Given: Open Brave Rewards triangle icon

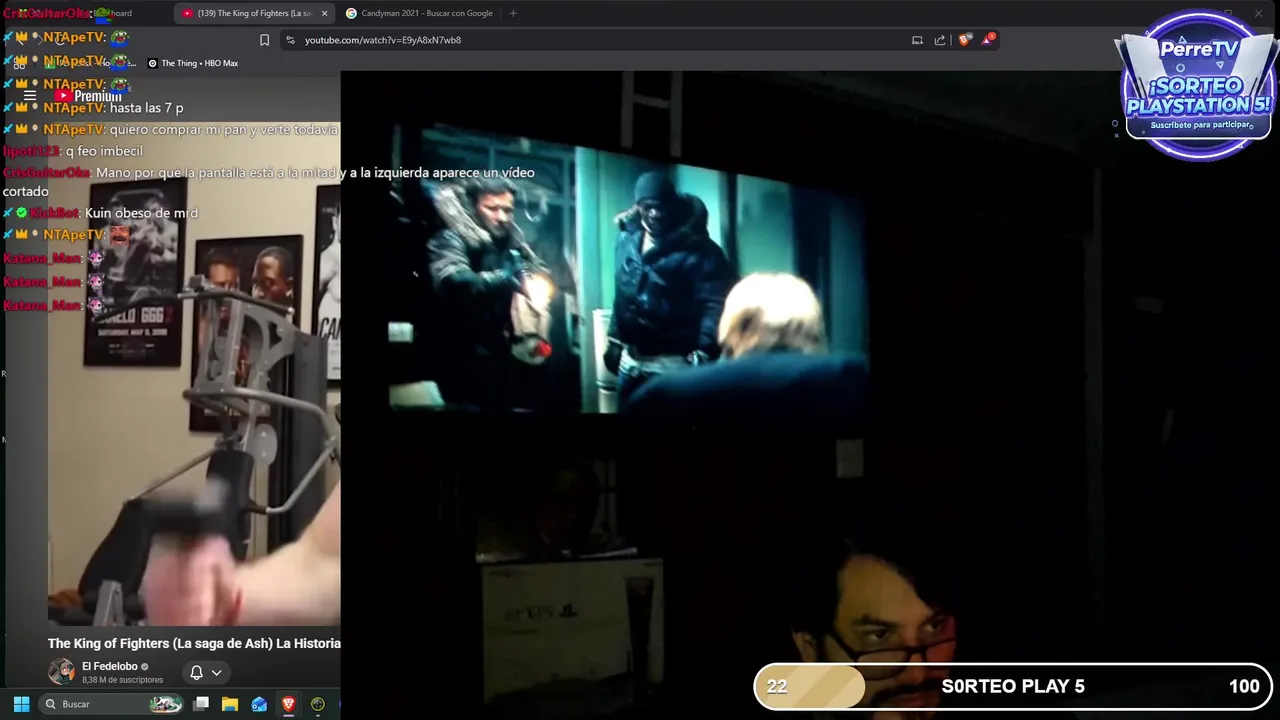Looking at the screenshot, I should coord(988,39).
